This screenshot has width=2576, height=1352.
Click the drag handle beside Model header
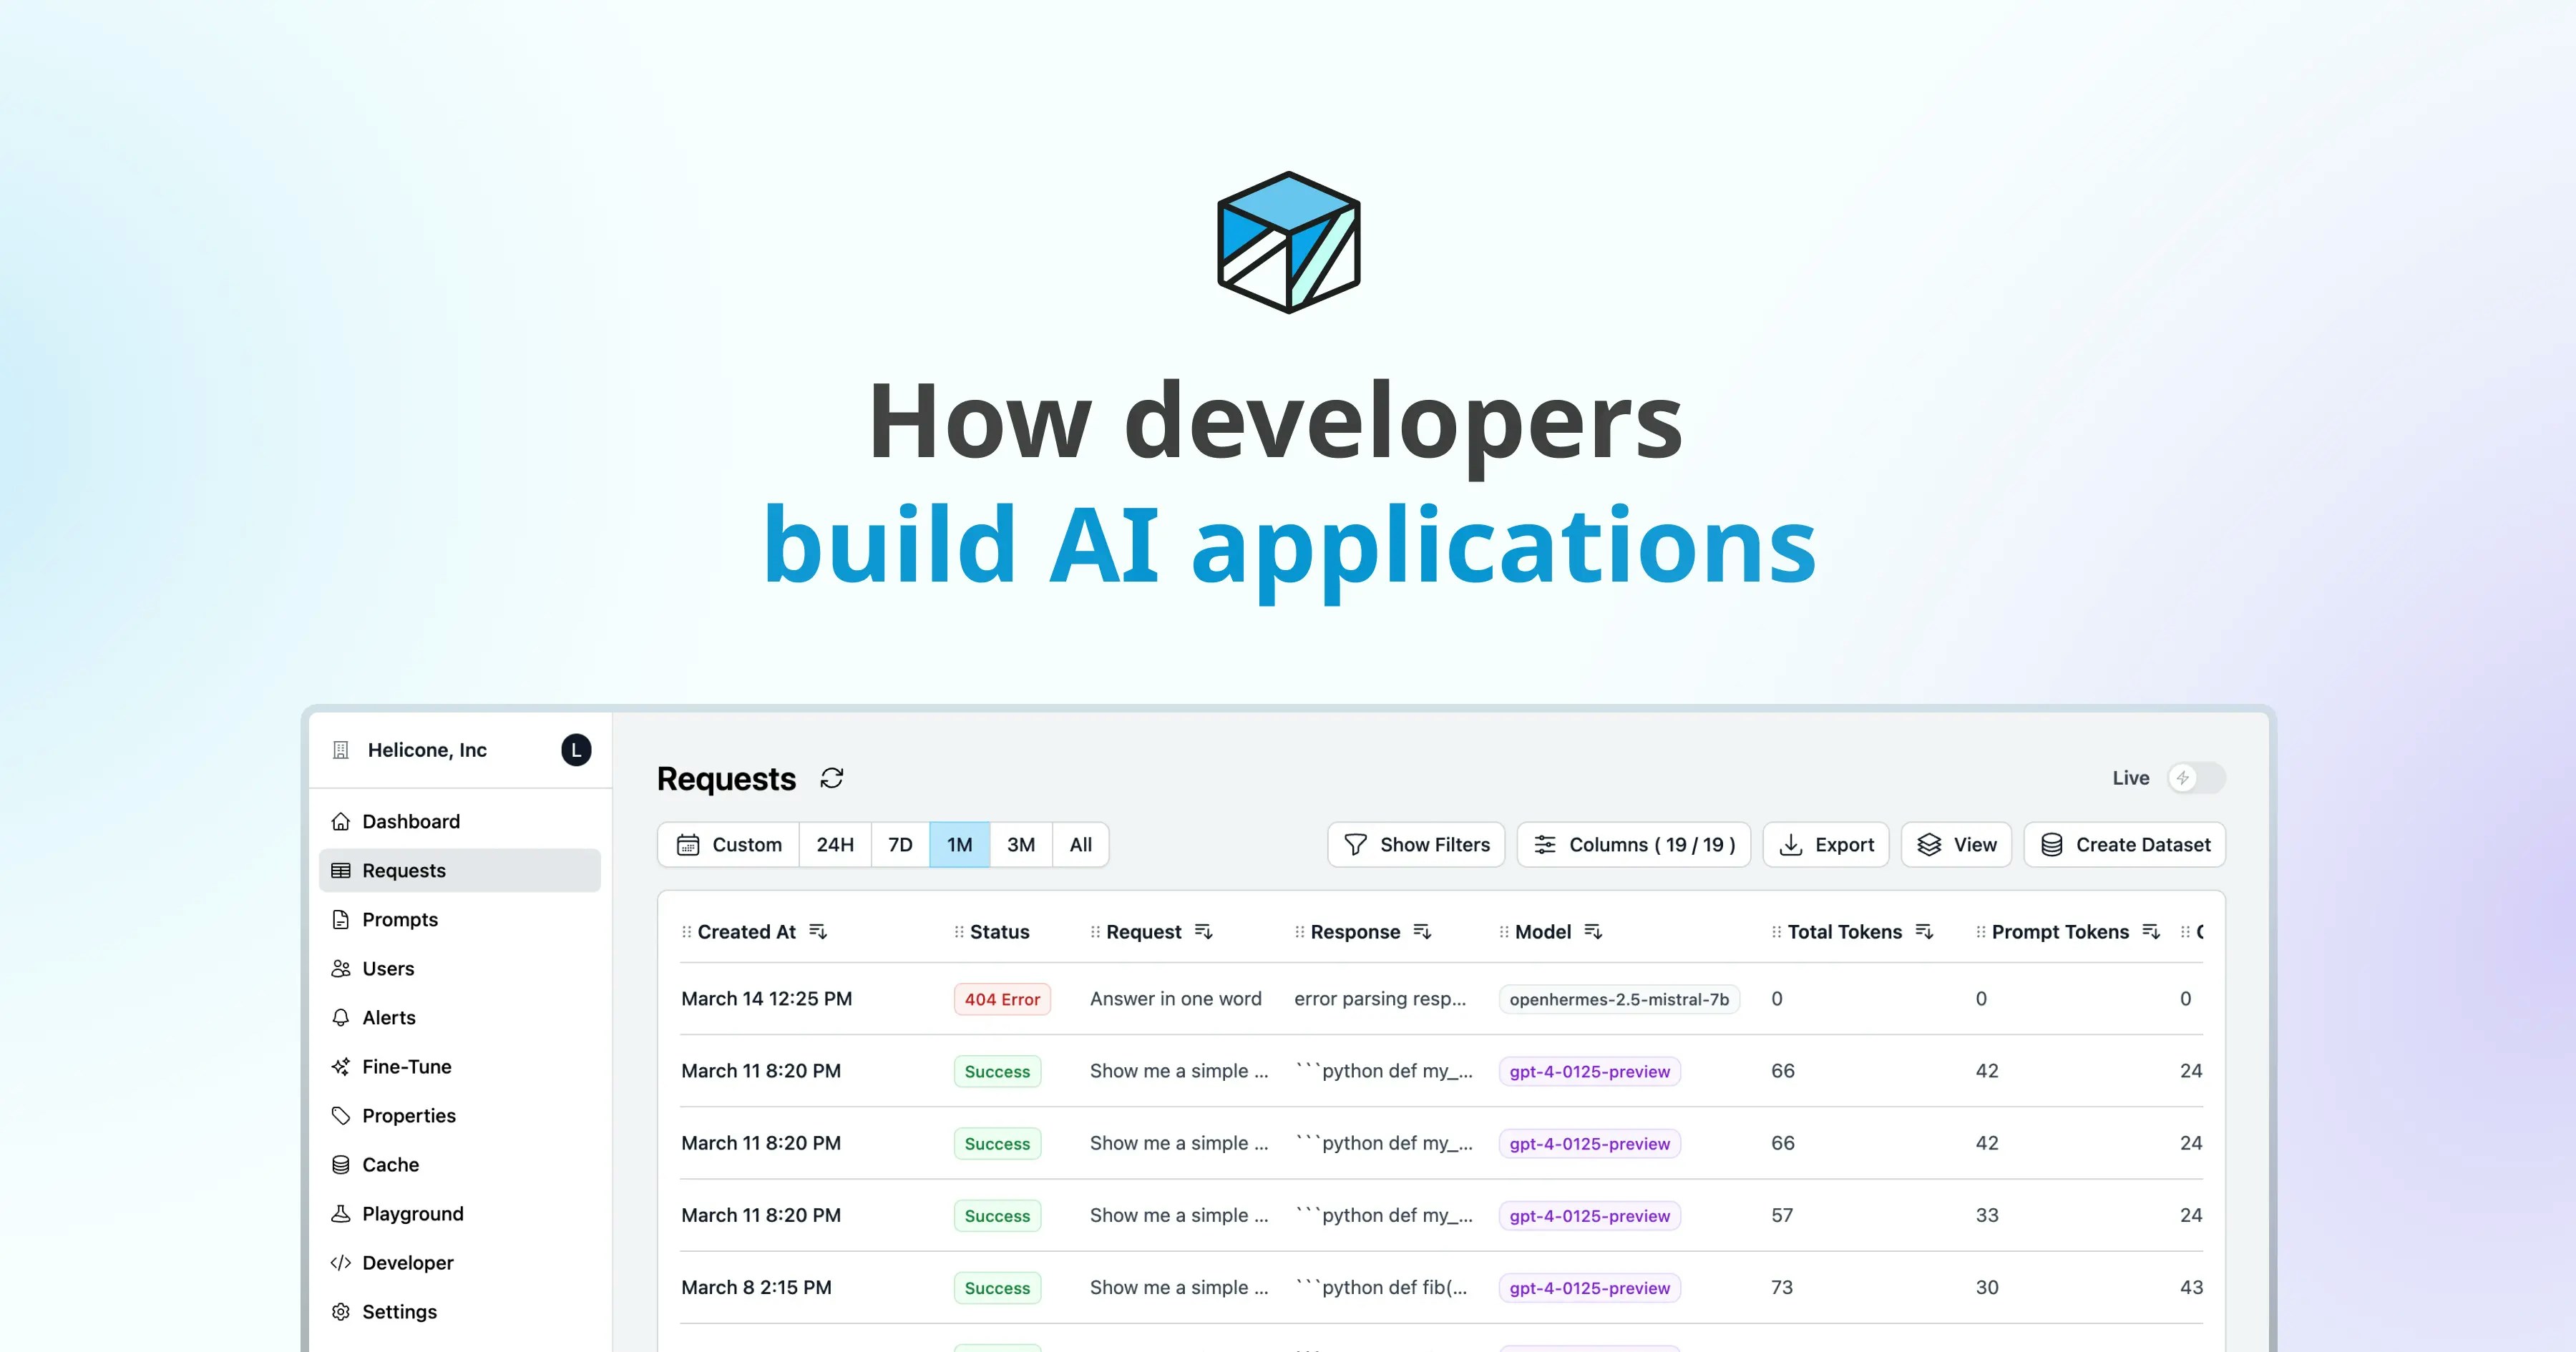click(1504, 932)
